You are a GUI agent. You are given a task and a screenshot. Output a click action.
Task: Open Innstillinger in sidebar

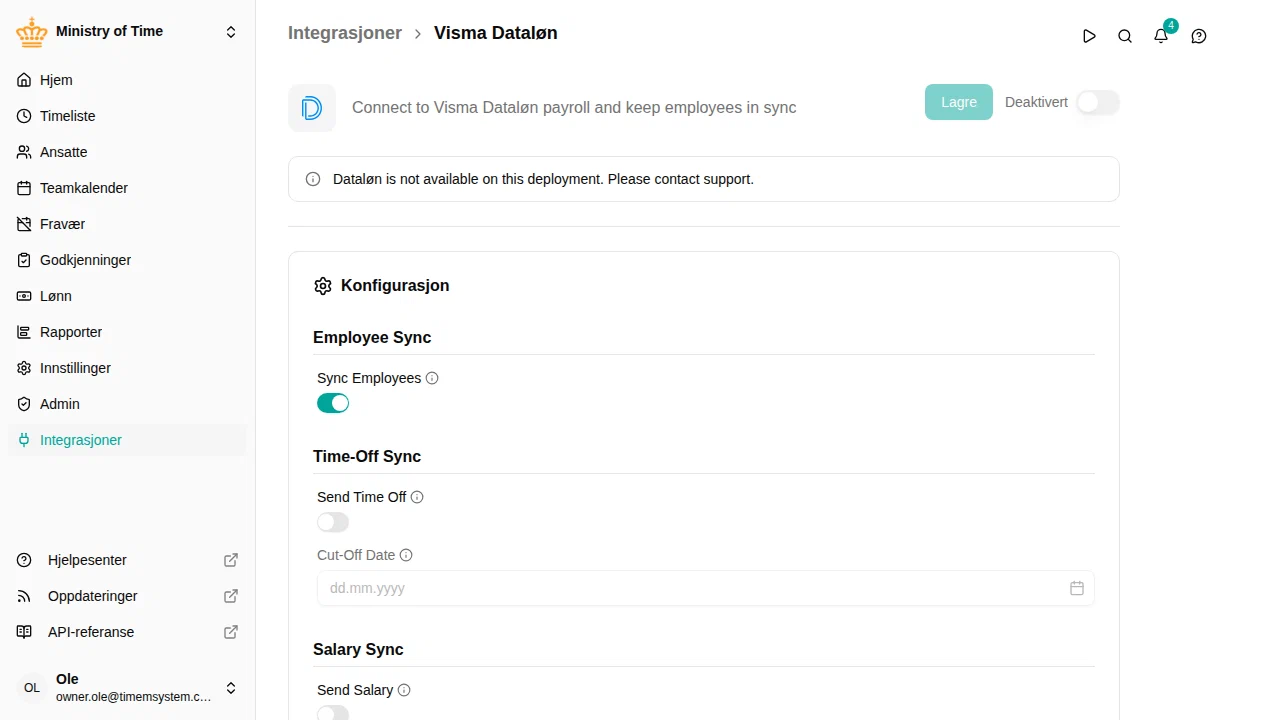click(127, 368)
